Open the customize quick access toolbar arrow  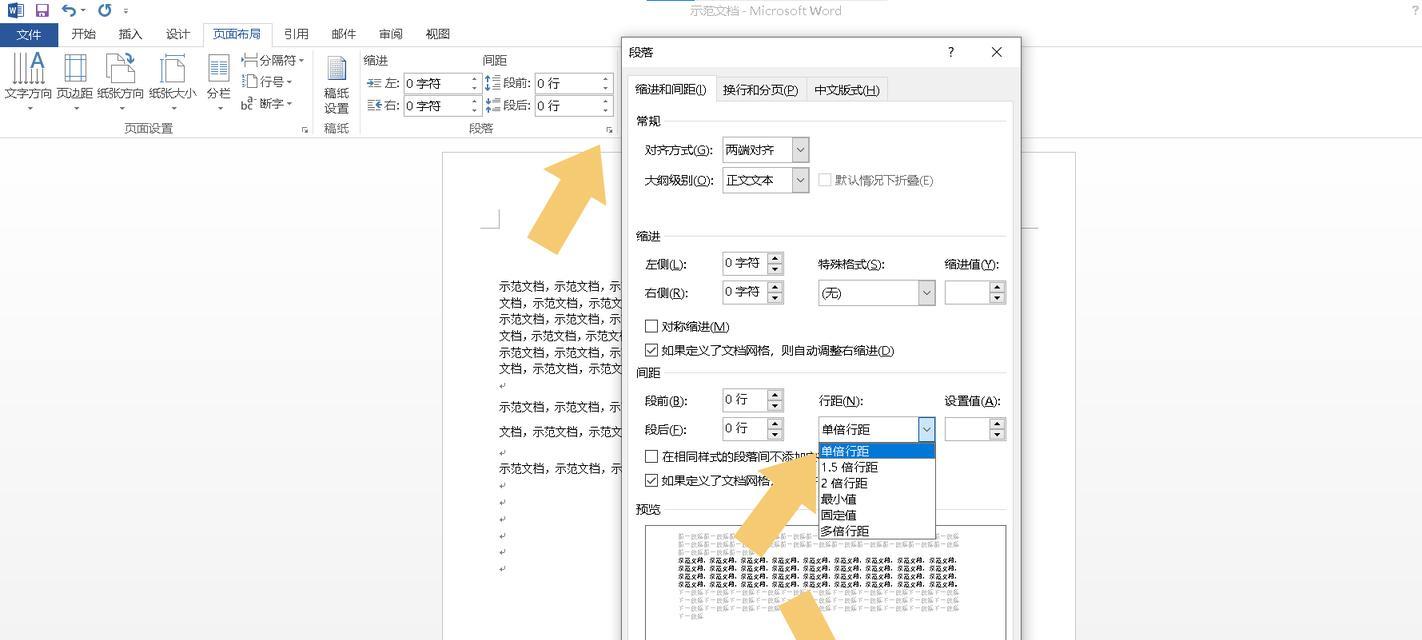point(126,11)
